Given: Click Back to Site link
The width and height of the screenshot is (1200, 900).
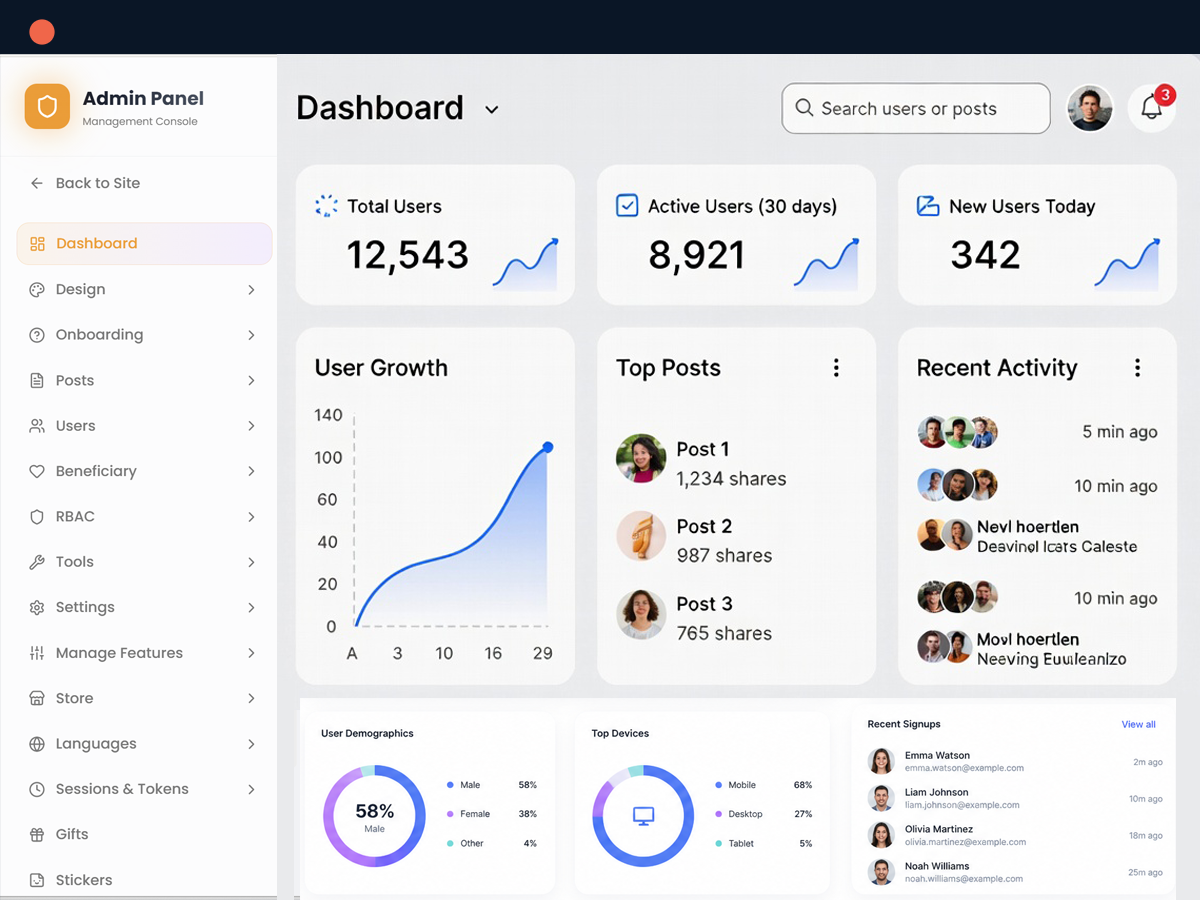Looking at the screenshot, I should [x=85, y=183].
